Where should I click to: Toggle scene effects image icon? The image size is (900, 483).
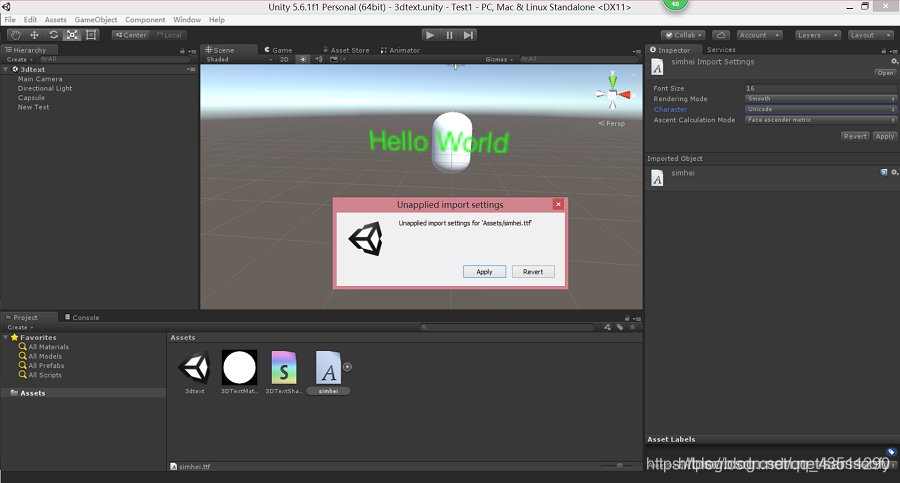point(334,59)
